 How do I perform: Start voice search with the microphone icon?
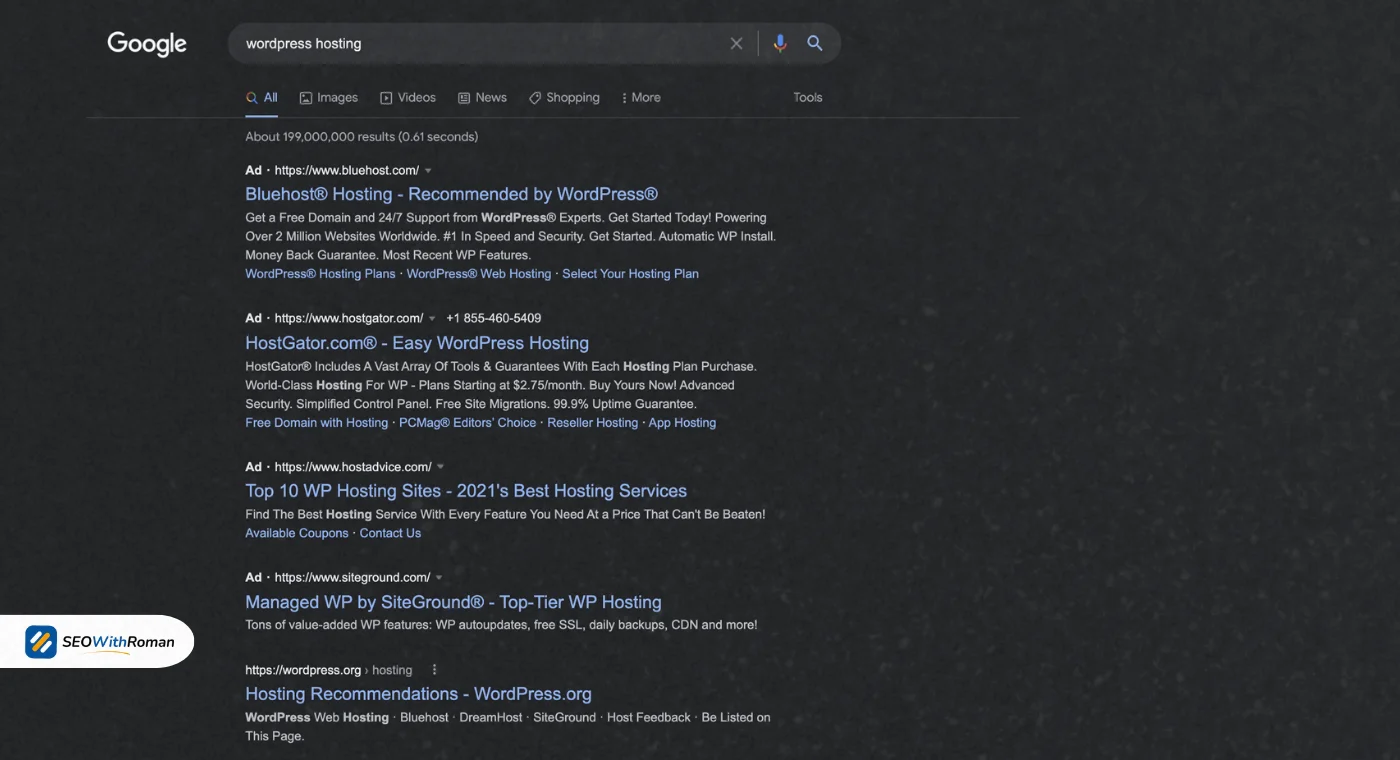[x=780, y=43]
